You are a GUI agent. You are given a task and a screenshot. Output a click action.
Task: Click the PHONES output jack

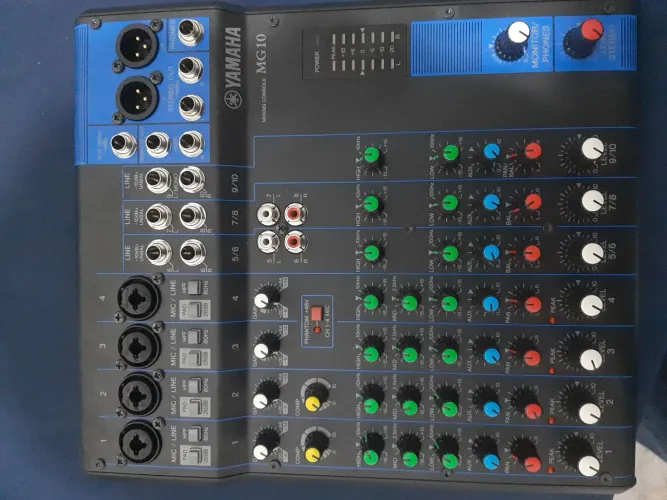(x=191, y=32)
